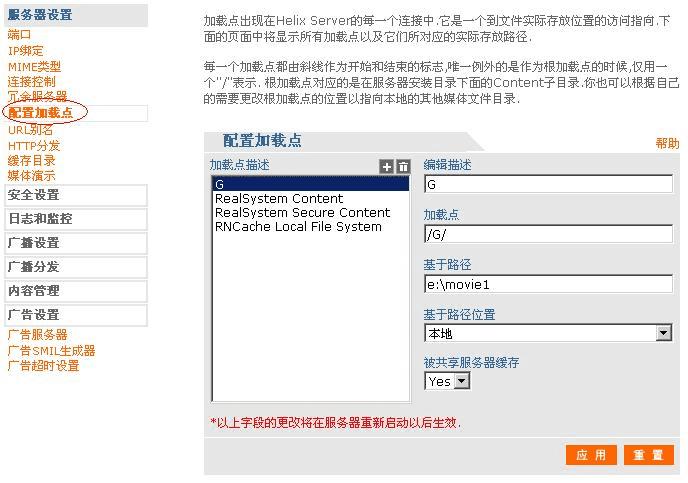Open the 基于路径位置 dropdown

548,333
